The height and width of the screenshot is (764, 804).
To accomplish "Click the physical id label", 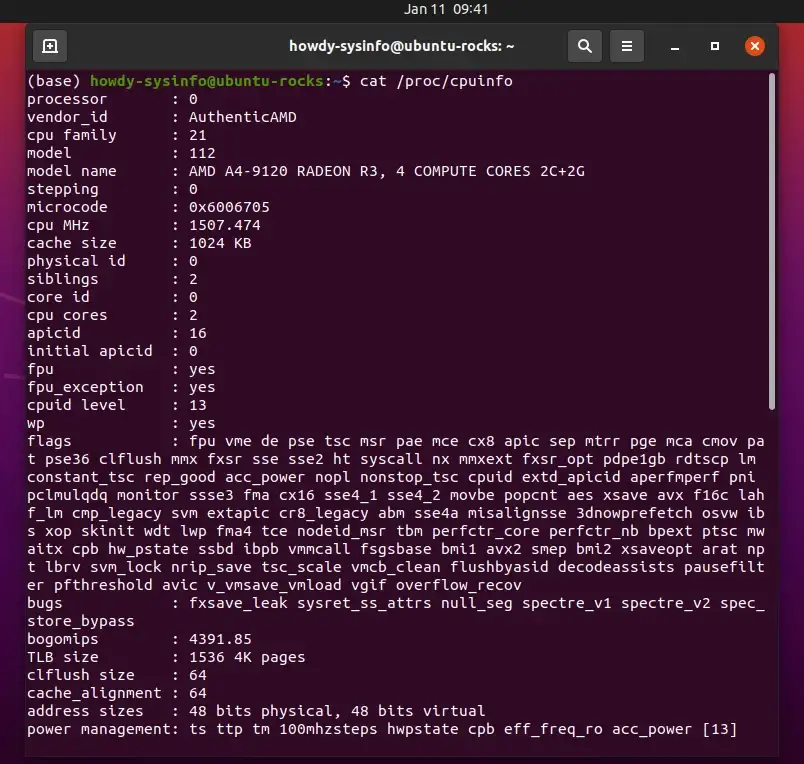I will tap(76, 261).
